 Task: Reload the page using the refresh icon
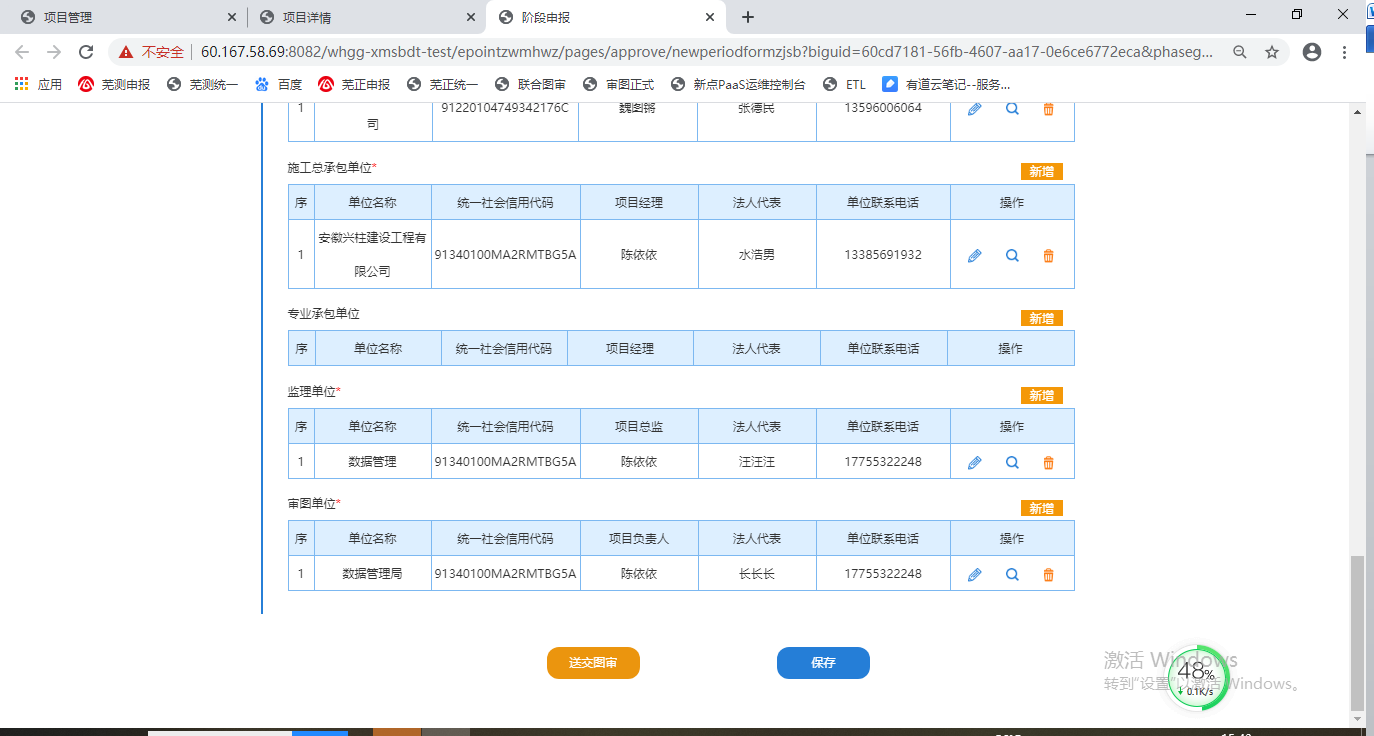pos(86,52)
